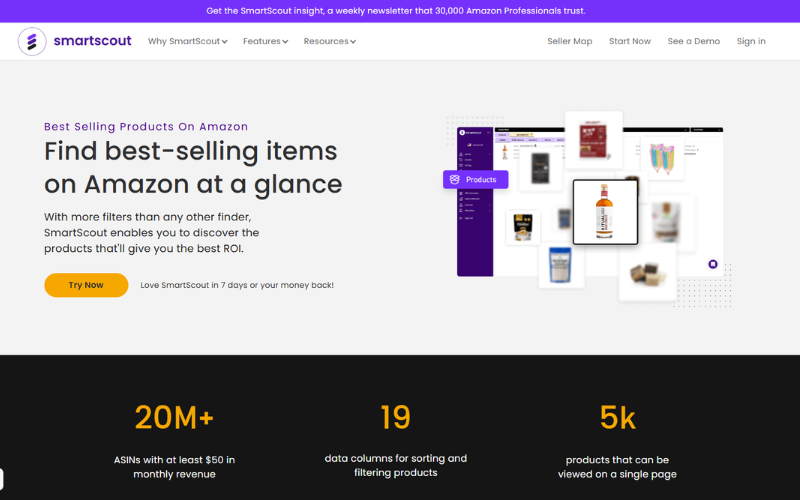This screenshot has width=800, height=500.
Task: Click the newsletter announcement banner
Action: point(396,11)
